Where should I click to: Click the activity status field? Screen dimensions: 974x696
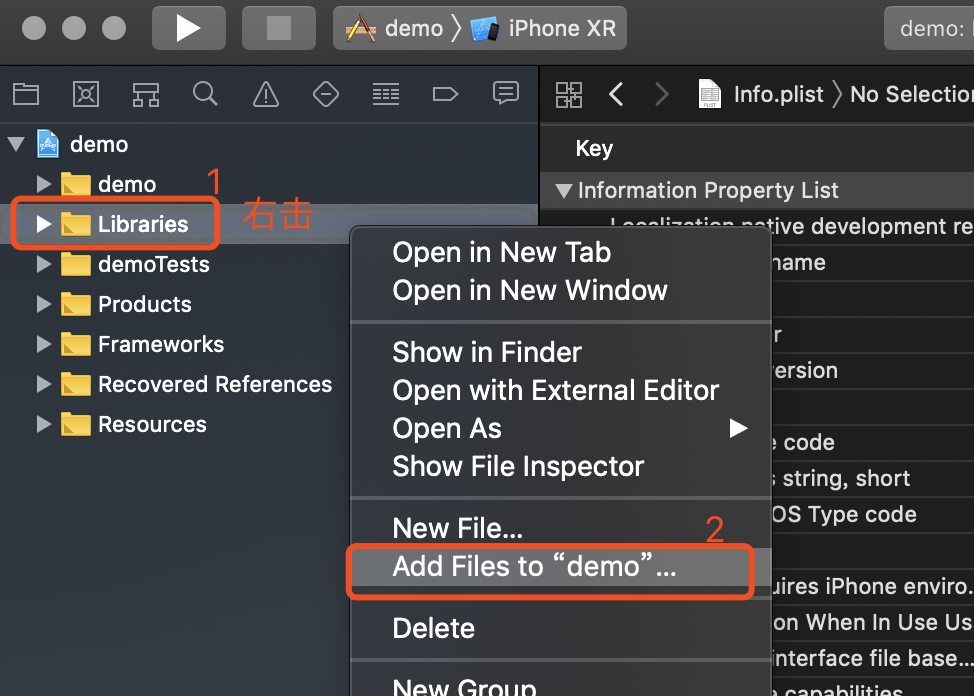click(929, 28)
